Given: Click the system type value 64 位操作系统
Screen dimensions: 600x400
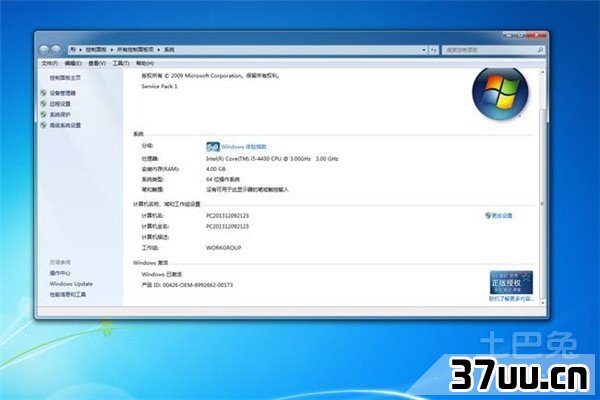Looking at the screenshot, I should pos(223,179).
